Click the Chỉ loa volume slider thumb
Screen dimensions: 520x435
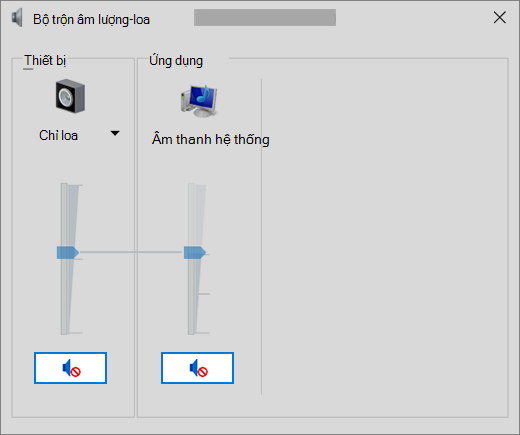[x=68, y=252]
